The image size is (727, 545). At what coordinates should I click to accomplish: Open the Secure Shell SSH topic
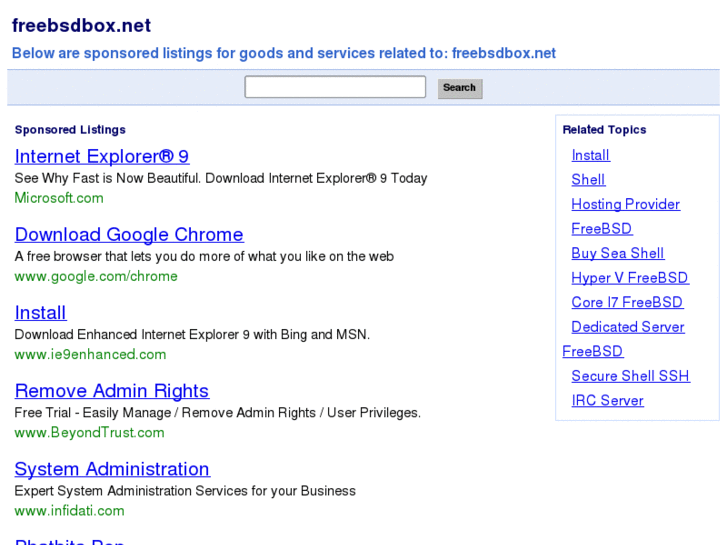tap(630, 376)
